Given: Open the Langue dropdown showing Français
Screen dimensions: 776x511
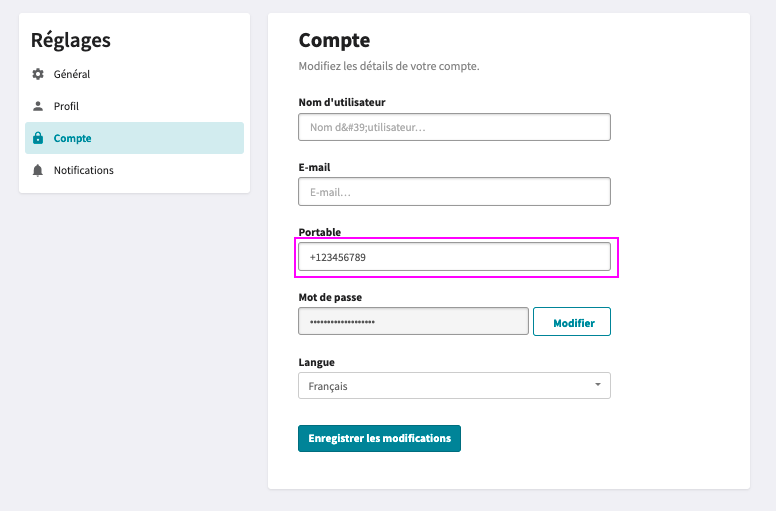Looking at the screenshot, I should coord(454,386).
